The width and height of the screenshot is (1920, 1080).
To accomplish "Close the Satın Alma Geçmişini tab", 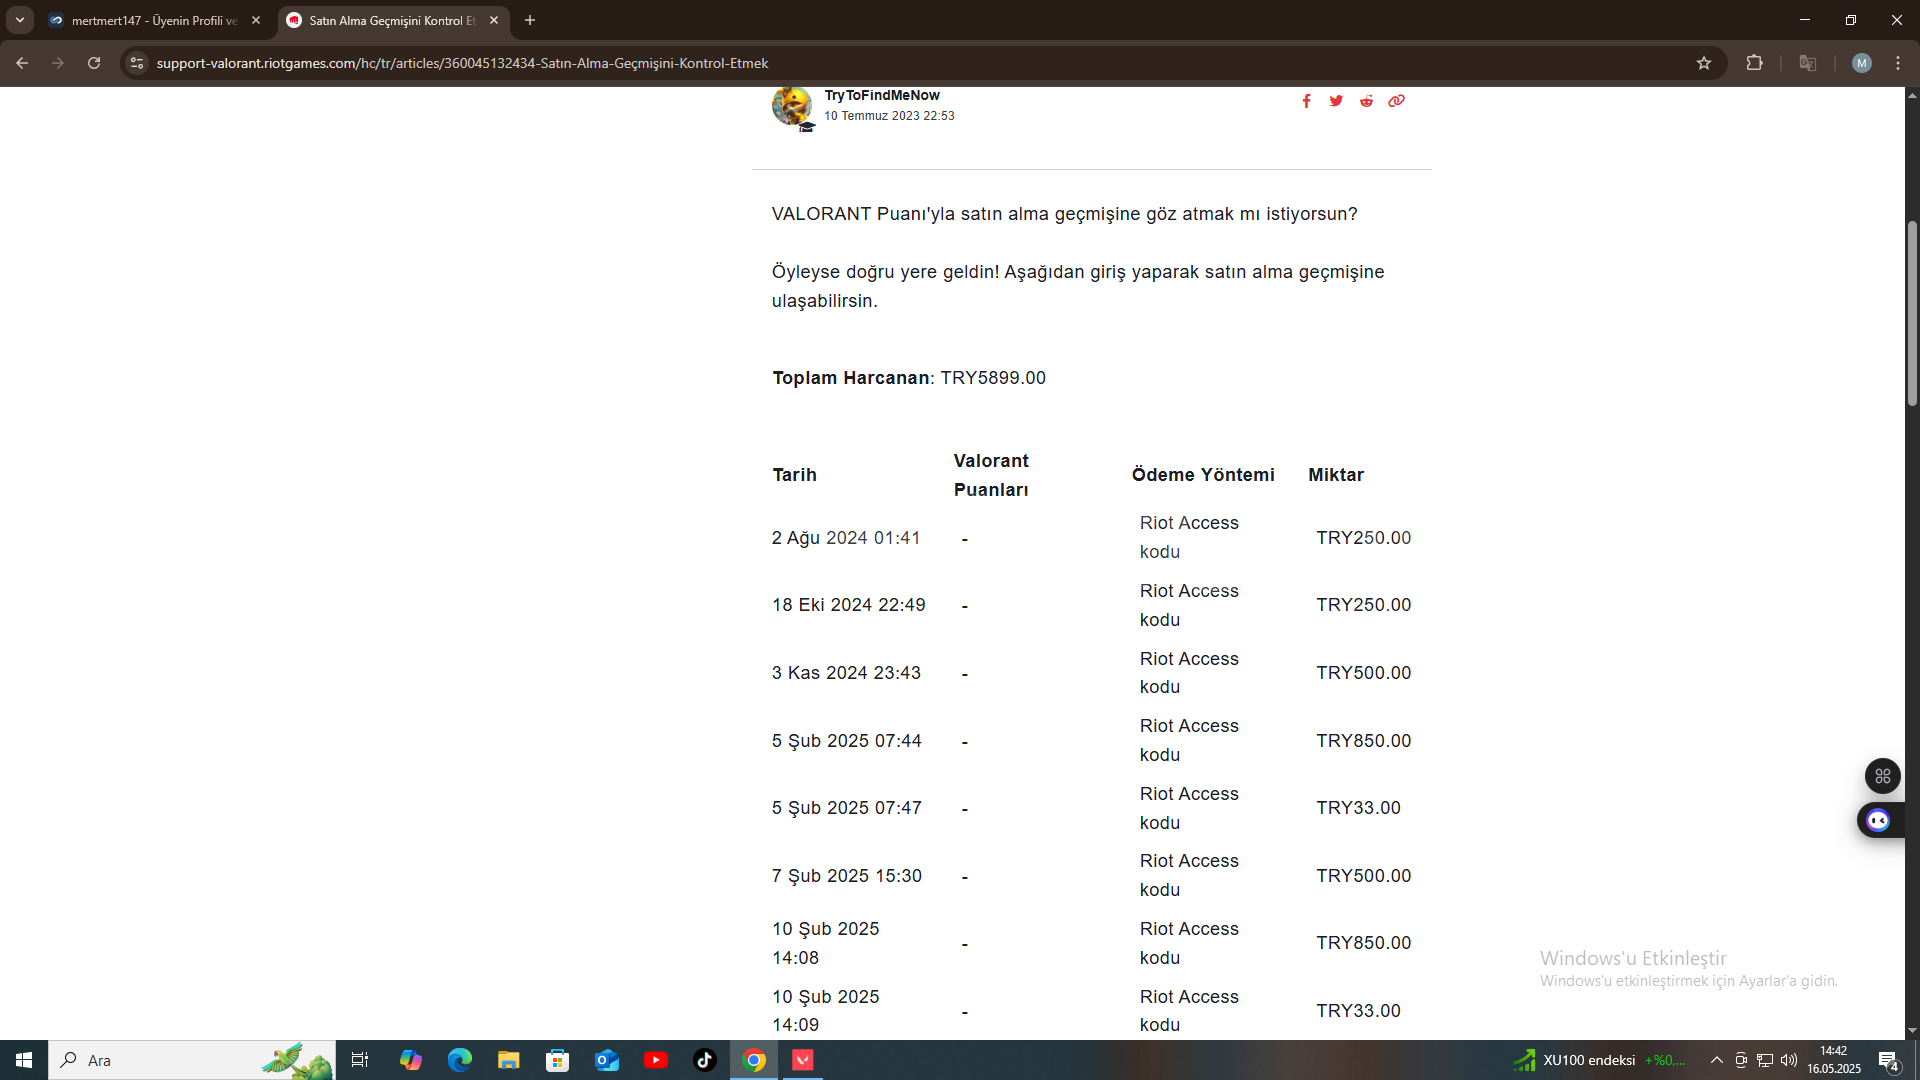I will 494,20.
